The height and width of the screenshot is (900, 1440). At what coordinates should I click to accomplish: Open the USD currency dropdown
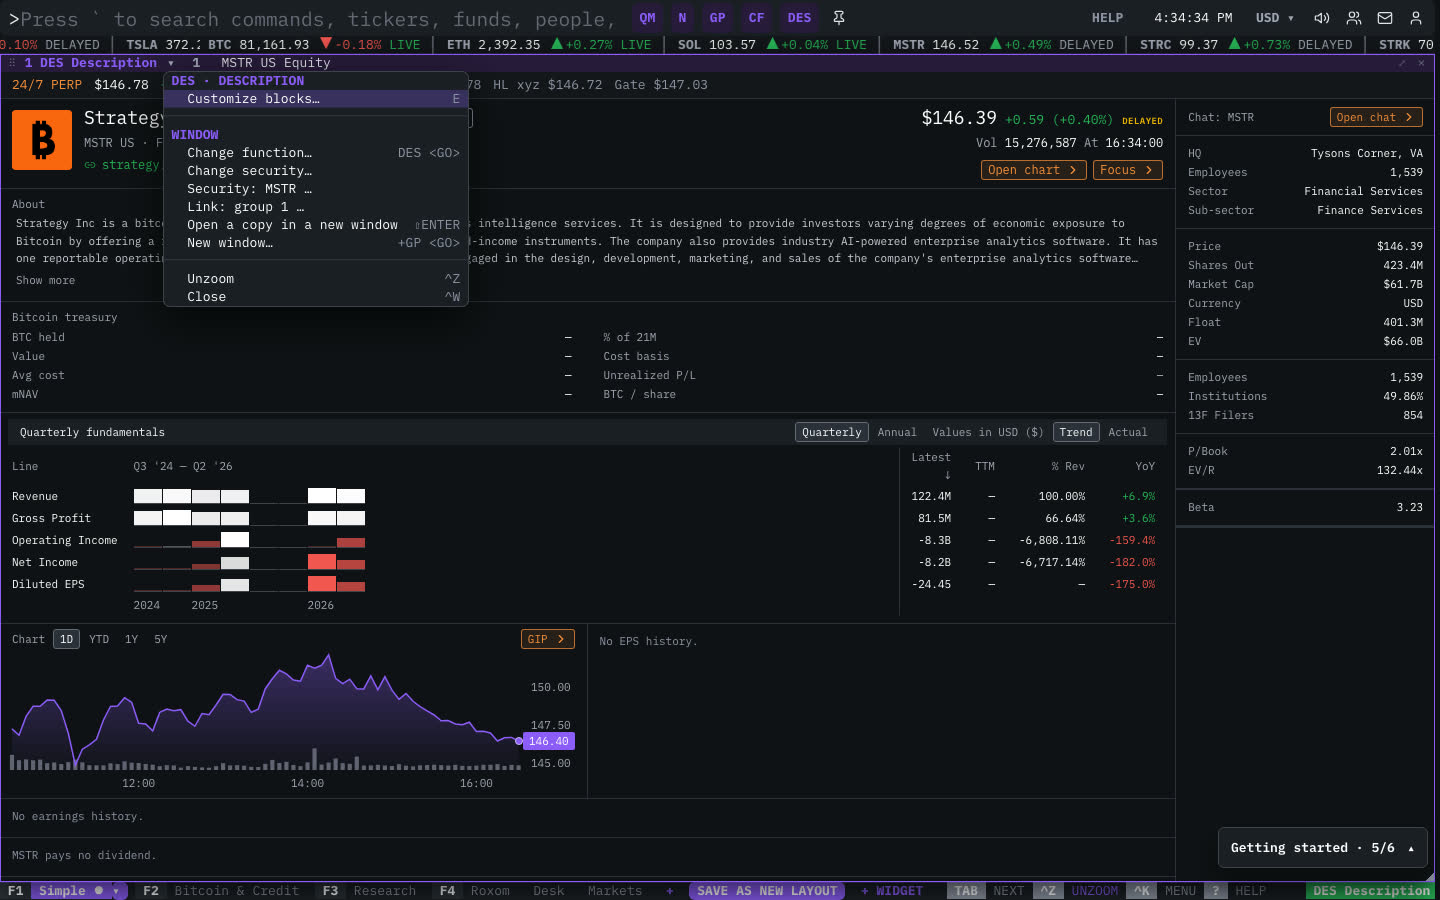(1275, 18)
